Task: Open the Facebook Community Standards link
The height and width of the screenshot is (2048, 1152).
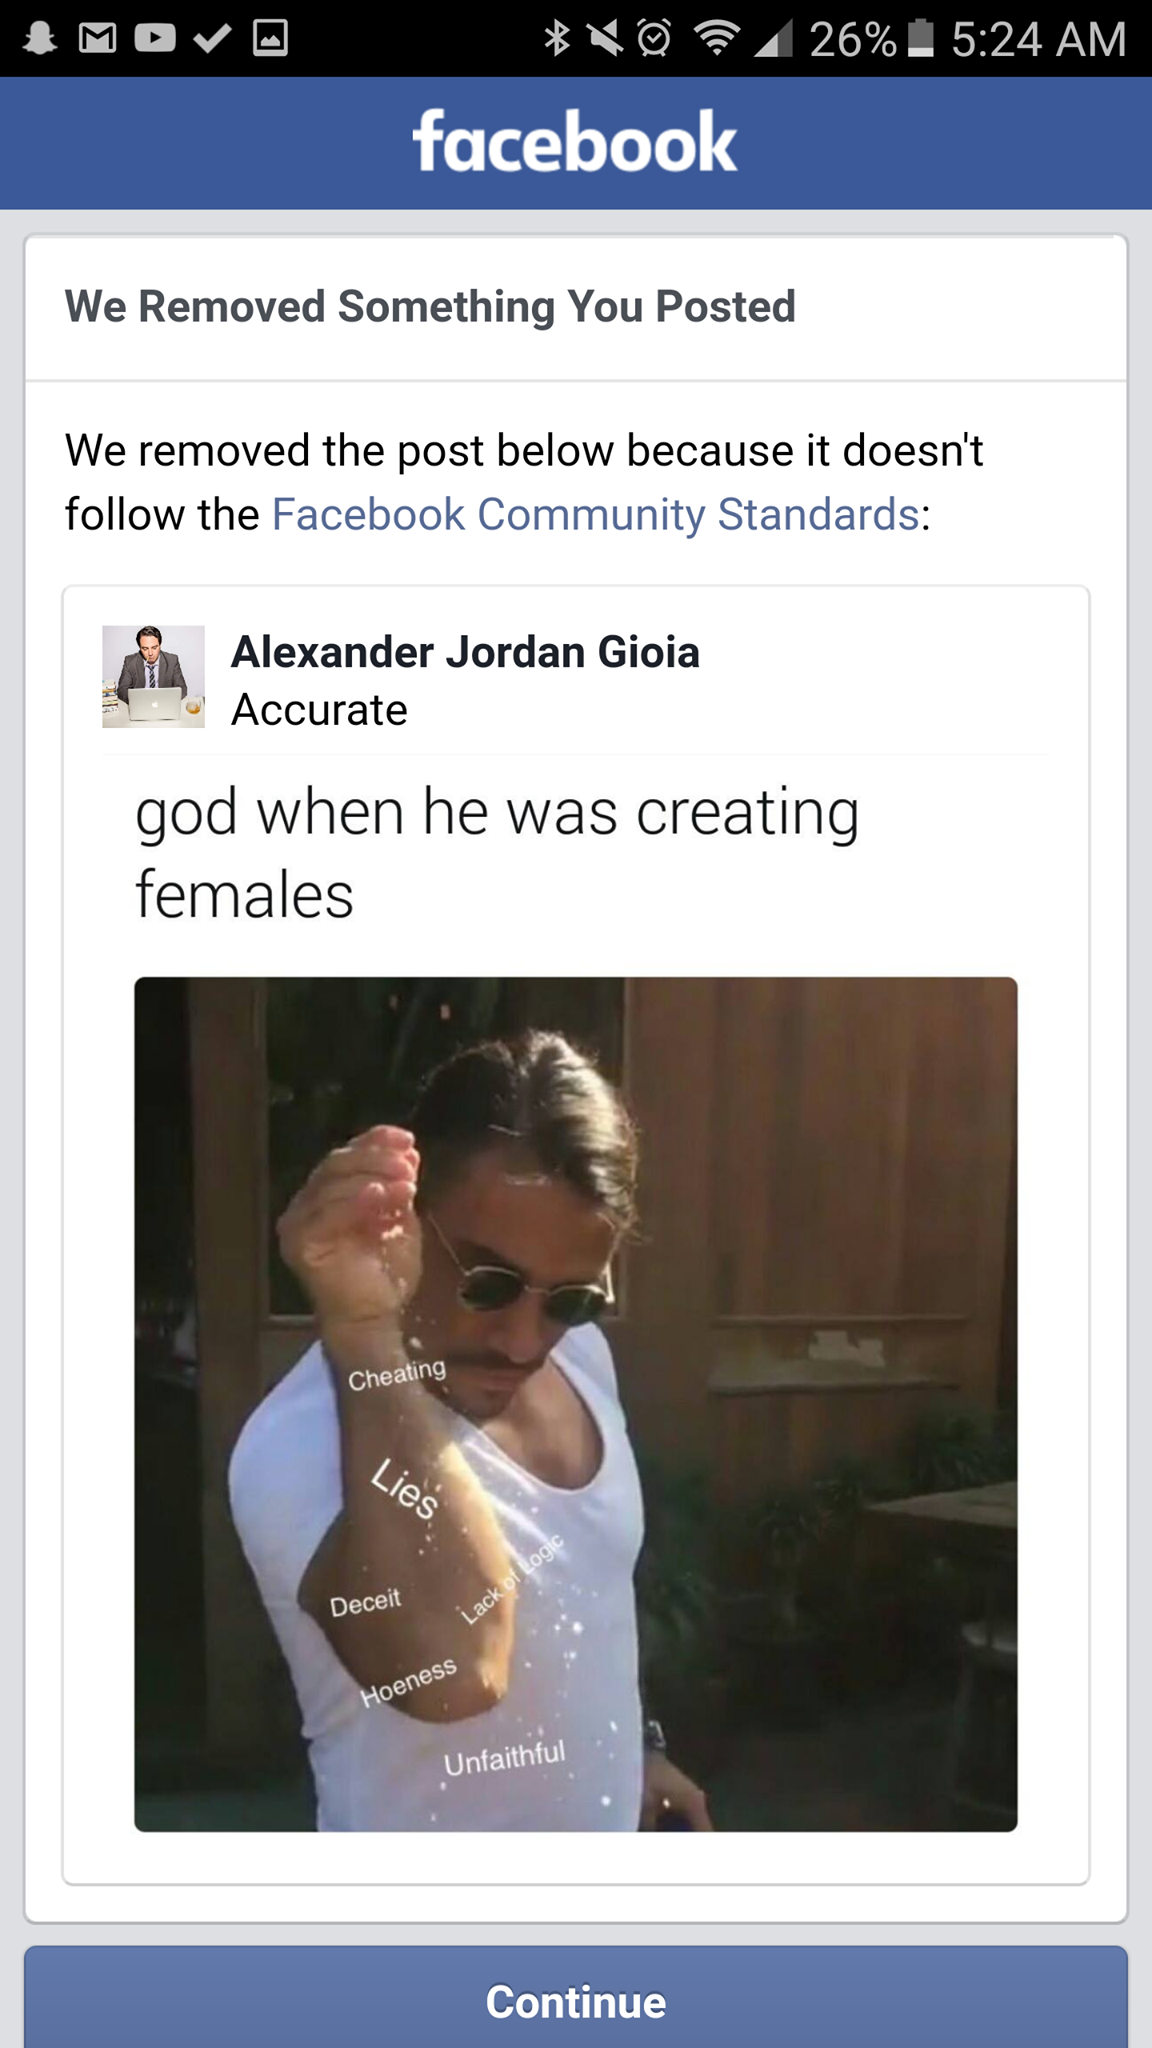Action: 595,514
